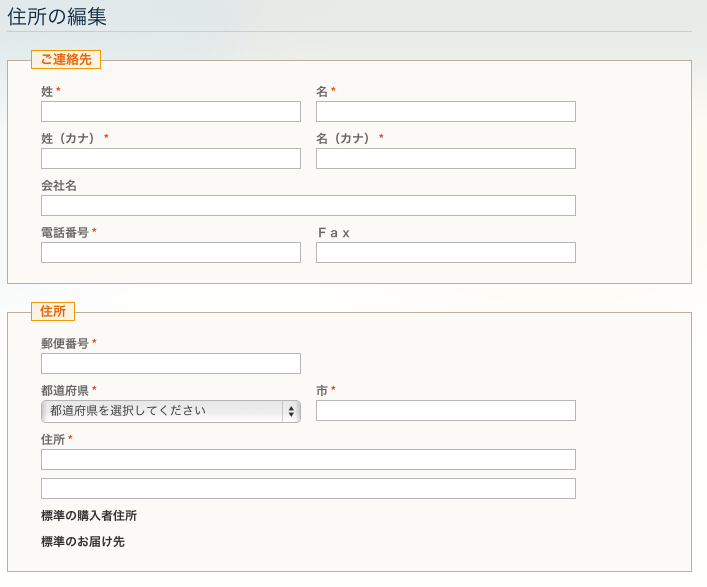Open the 都道府県 prefecture dropdown
Viewport: 707px width, 587px height.
170,411
